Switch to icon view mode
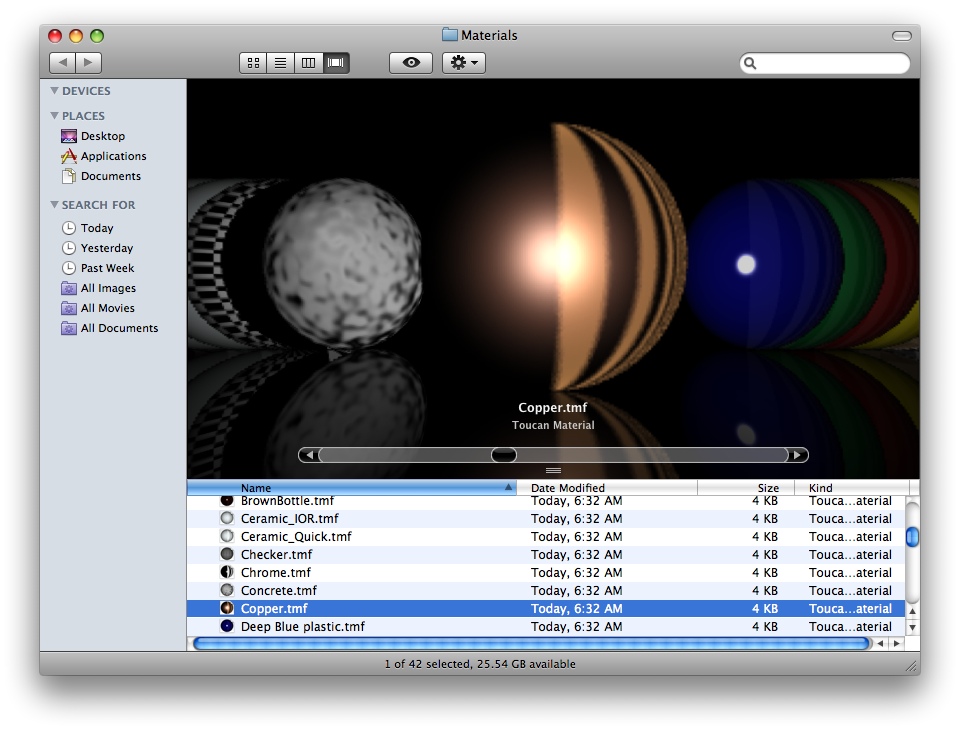 tap(253, 63)
